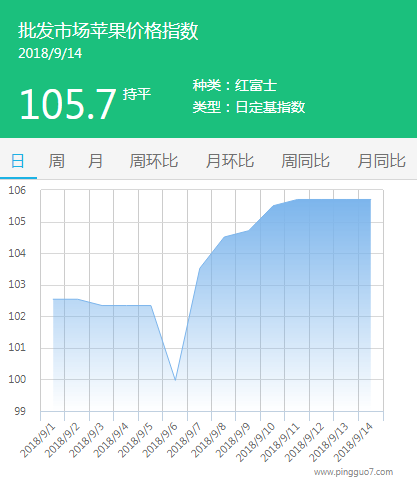Switch to the 月 monthly tab
The width and height of the screenshot is (417, 483).
pyautogui.click(x=95, y=161)
